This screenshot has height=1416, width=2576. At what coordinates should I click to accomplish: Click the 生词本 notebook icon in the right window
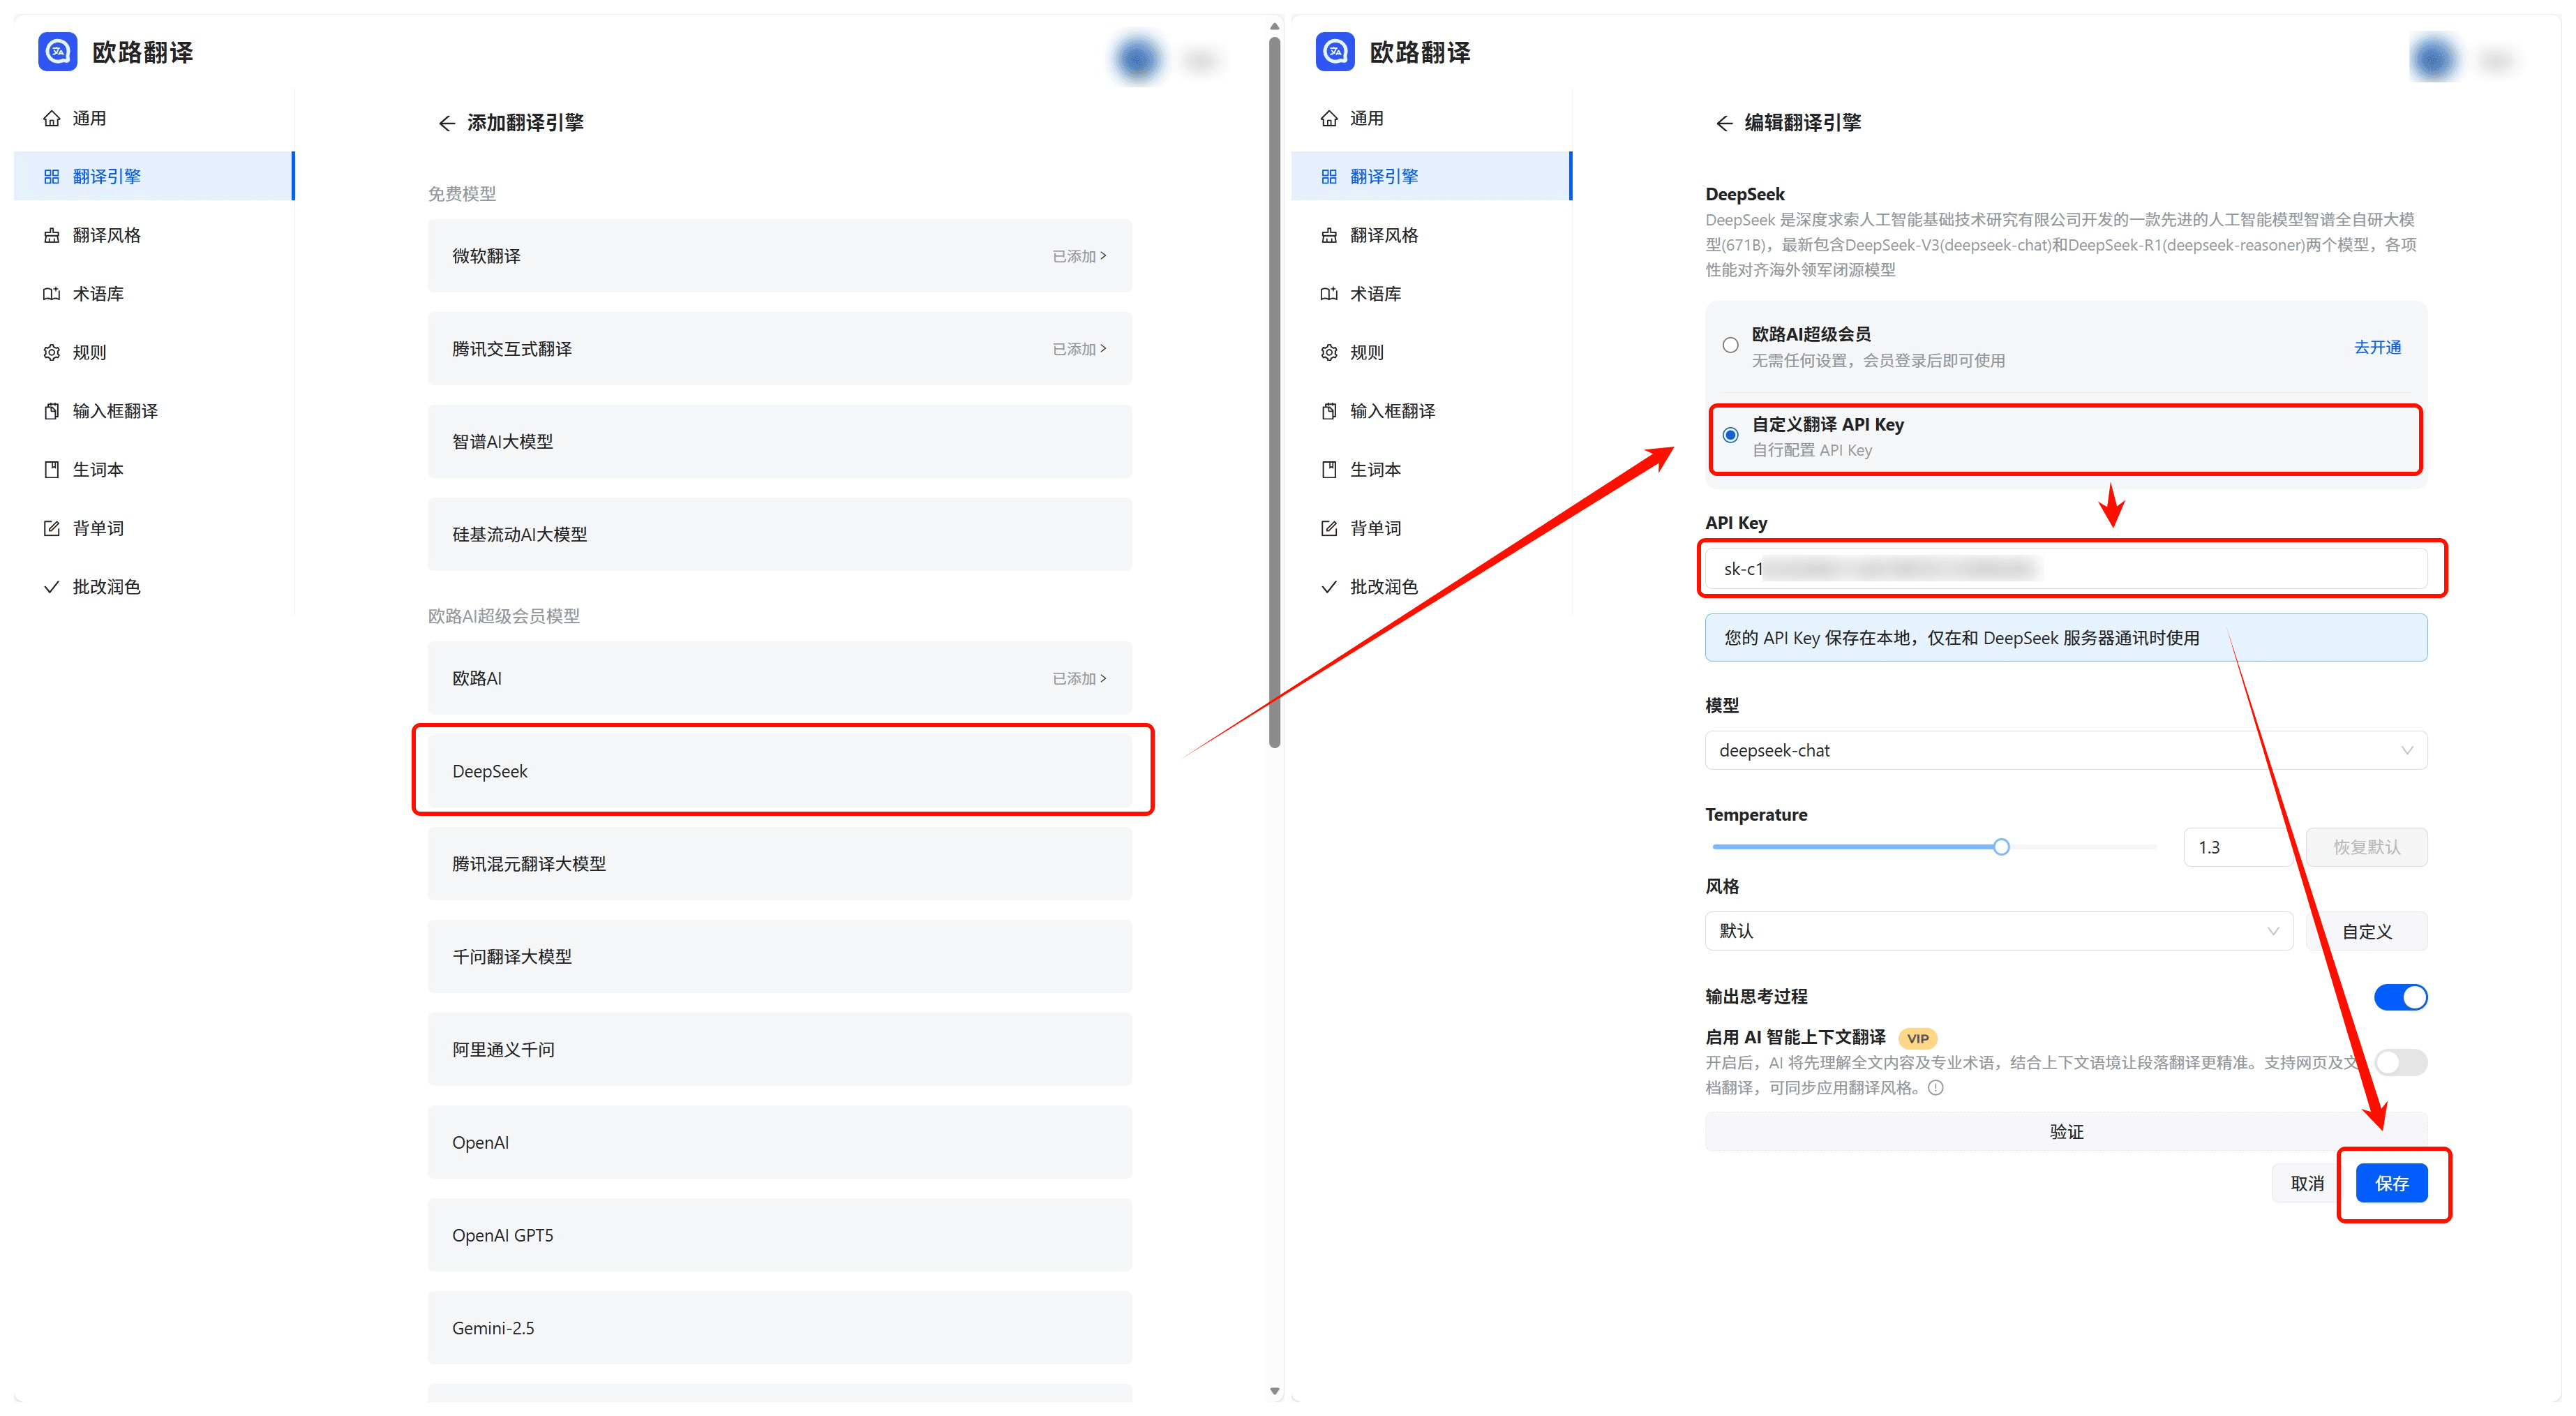point(1329,469)
